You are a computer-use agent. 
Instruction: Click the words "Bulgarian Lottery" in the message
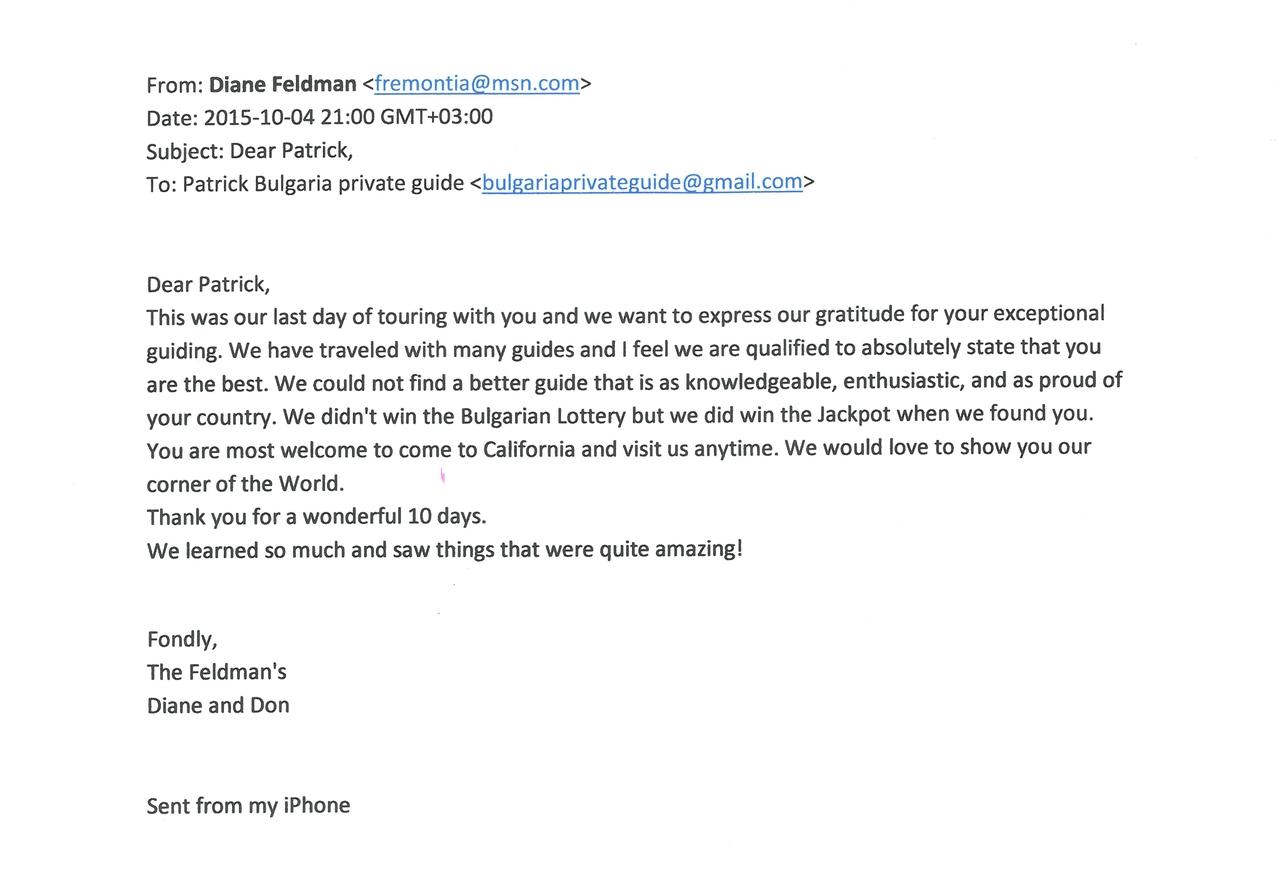pyautogui.click(x=543, y=415)
